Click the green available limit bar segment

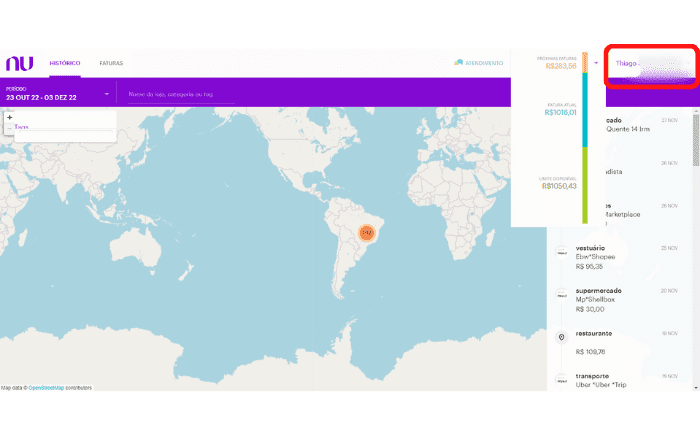[585, 185]
